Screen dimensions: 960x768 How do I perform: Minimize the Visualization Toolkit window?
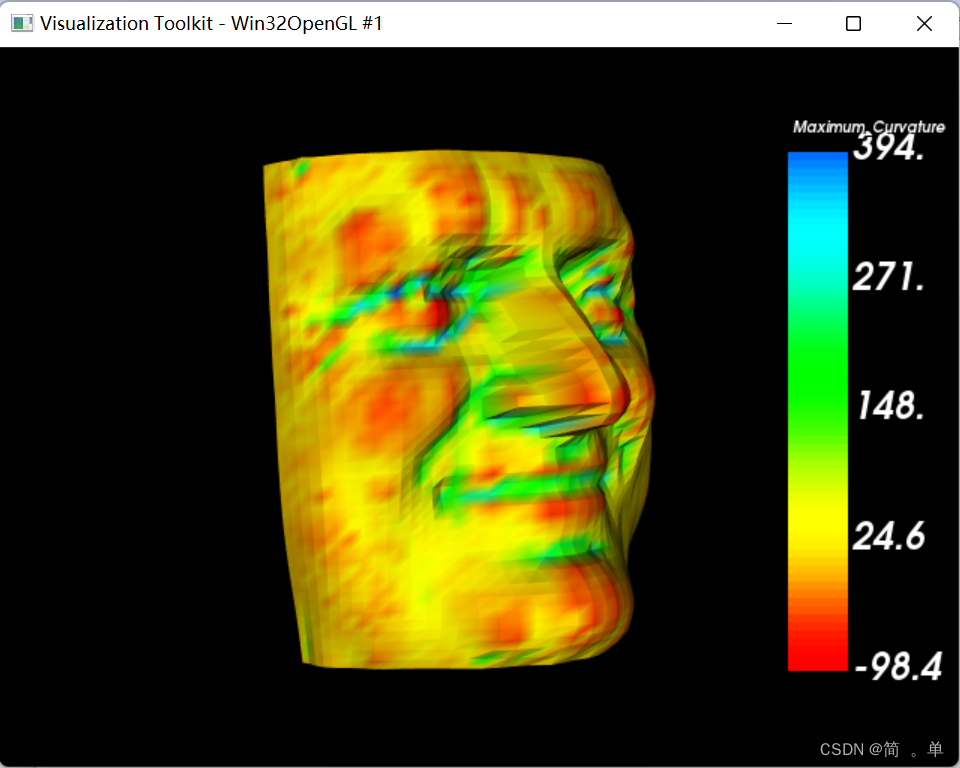click(786, 22)
